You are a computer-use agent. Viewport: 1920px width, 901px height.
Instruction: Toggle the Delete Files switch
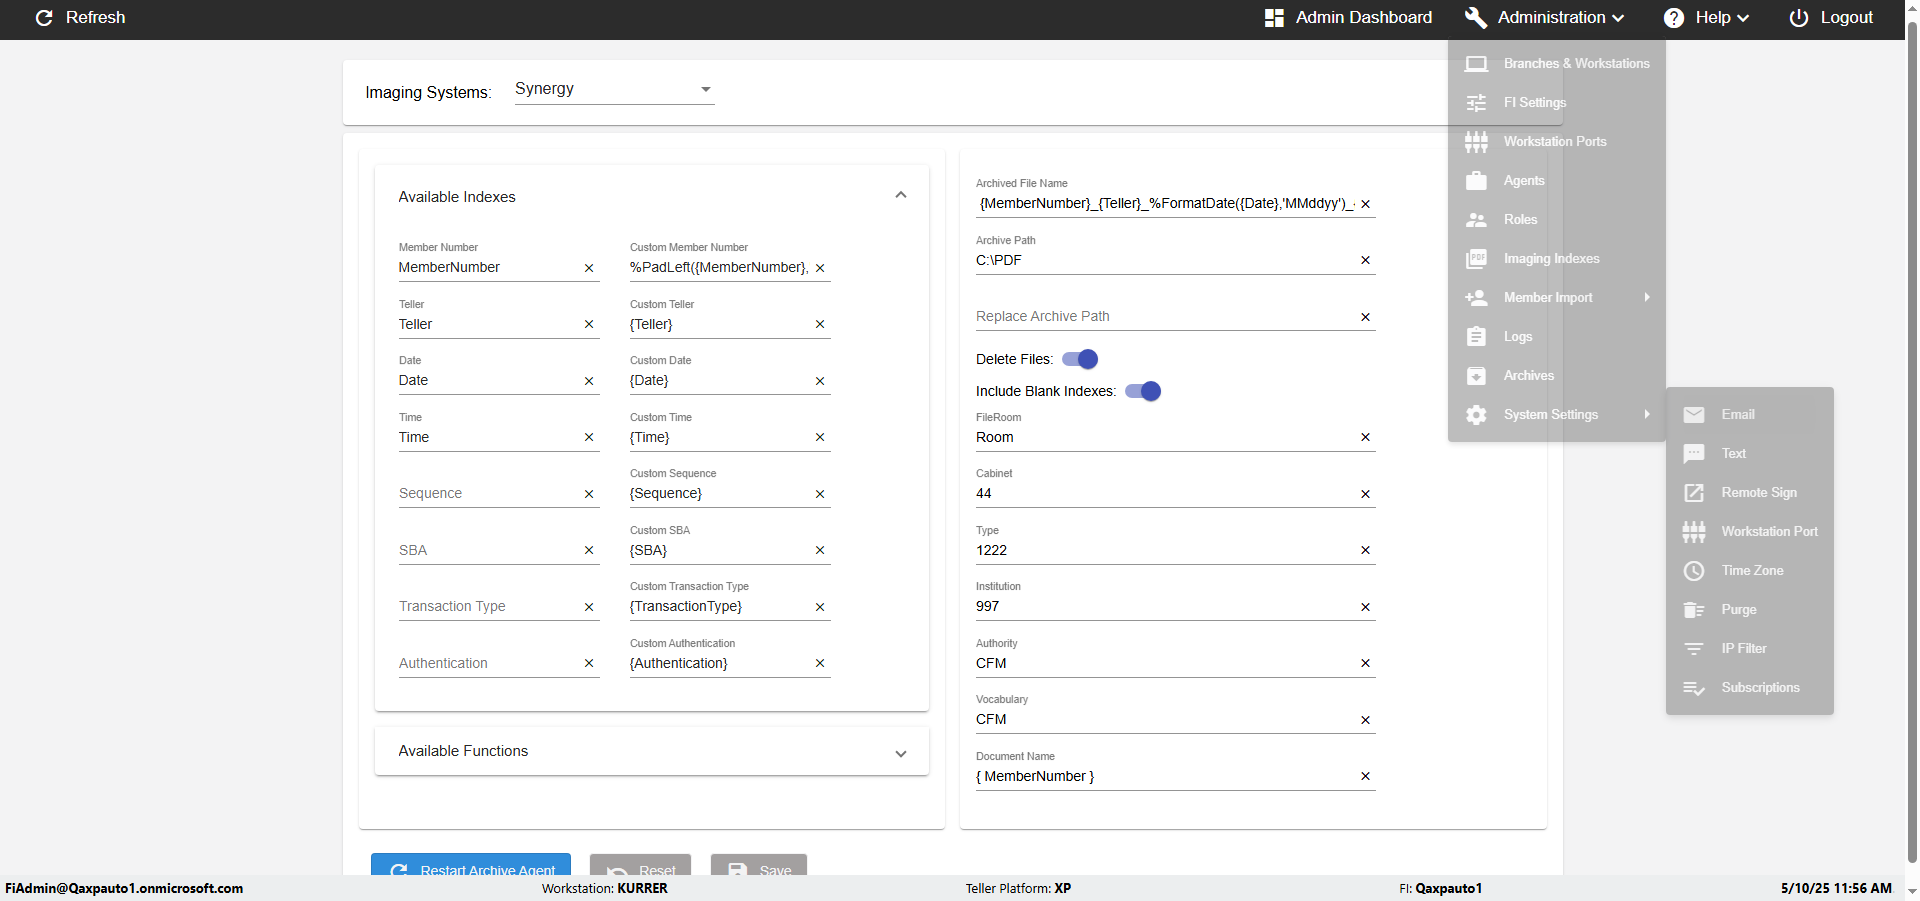click(1080, 359)
